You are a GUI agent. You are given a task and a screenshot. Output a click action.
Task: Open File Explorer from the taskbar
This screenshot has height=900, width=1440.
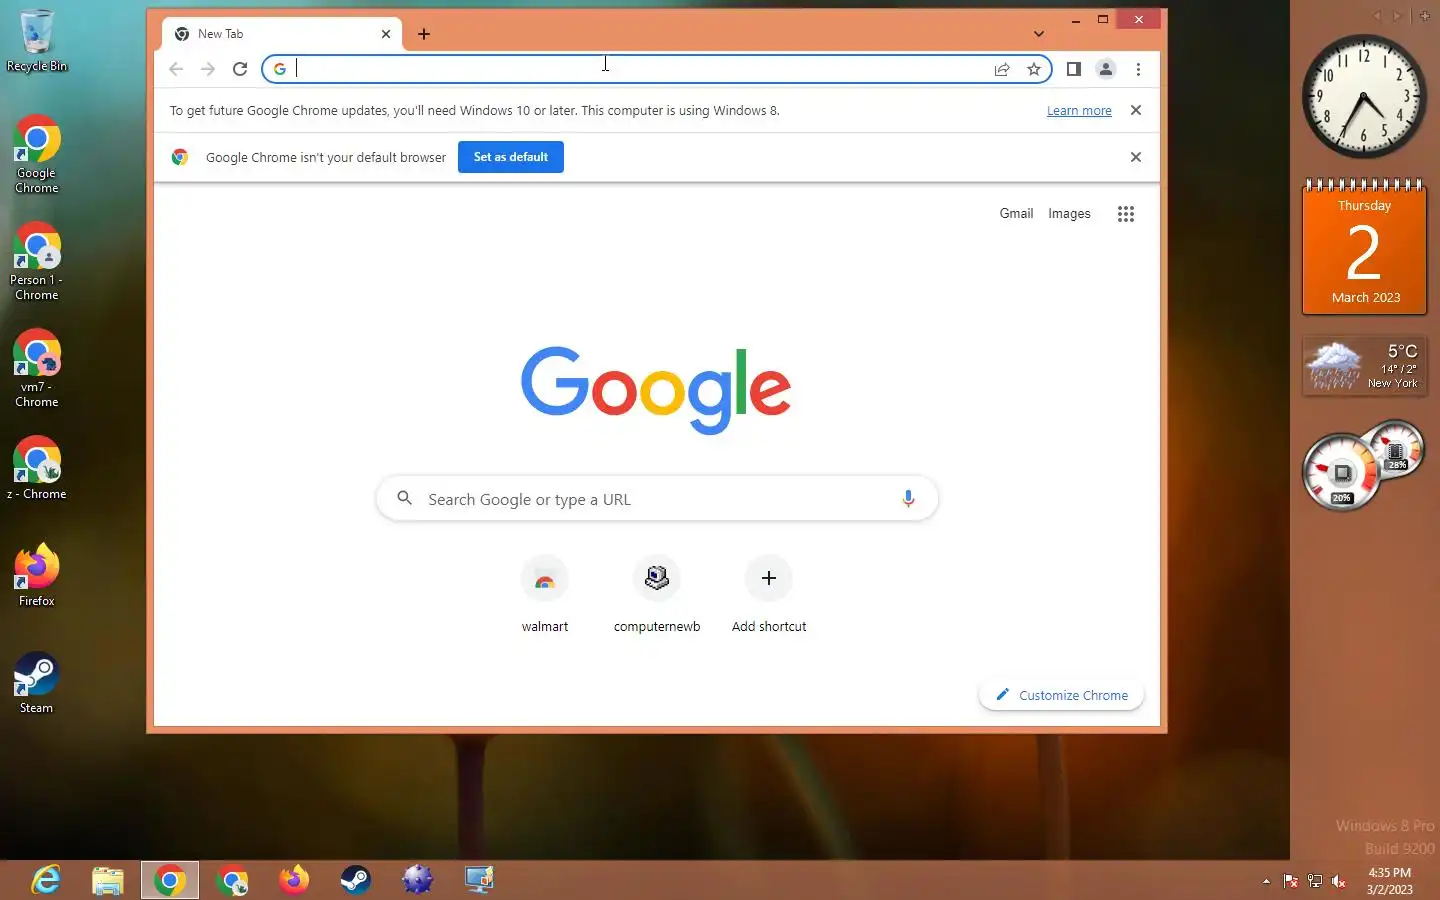(x=108, y=880)
